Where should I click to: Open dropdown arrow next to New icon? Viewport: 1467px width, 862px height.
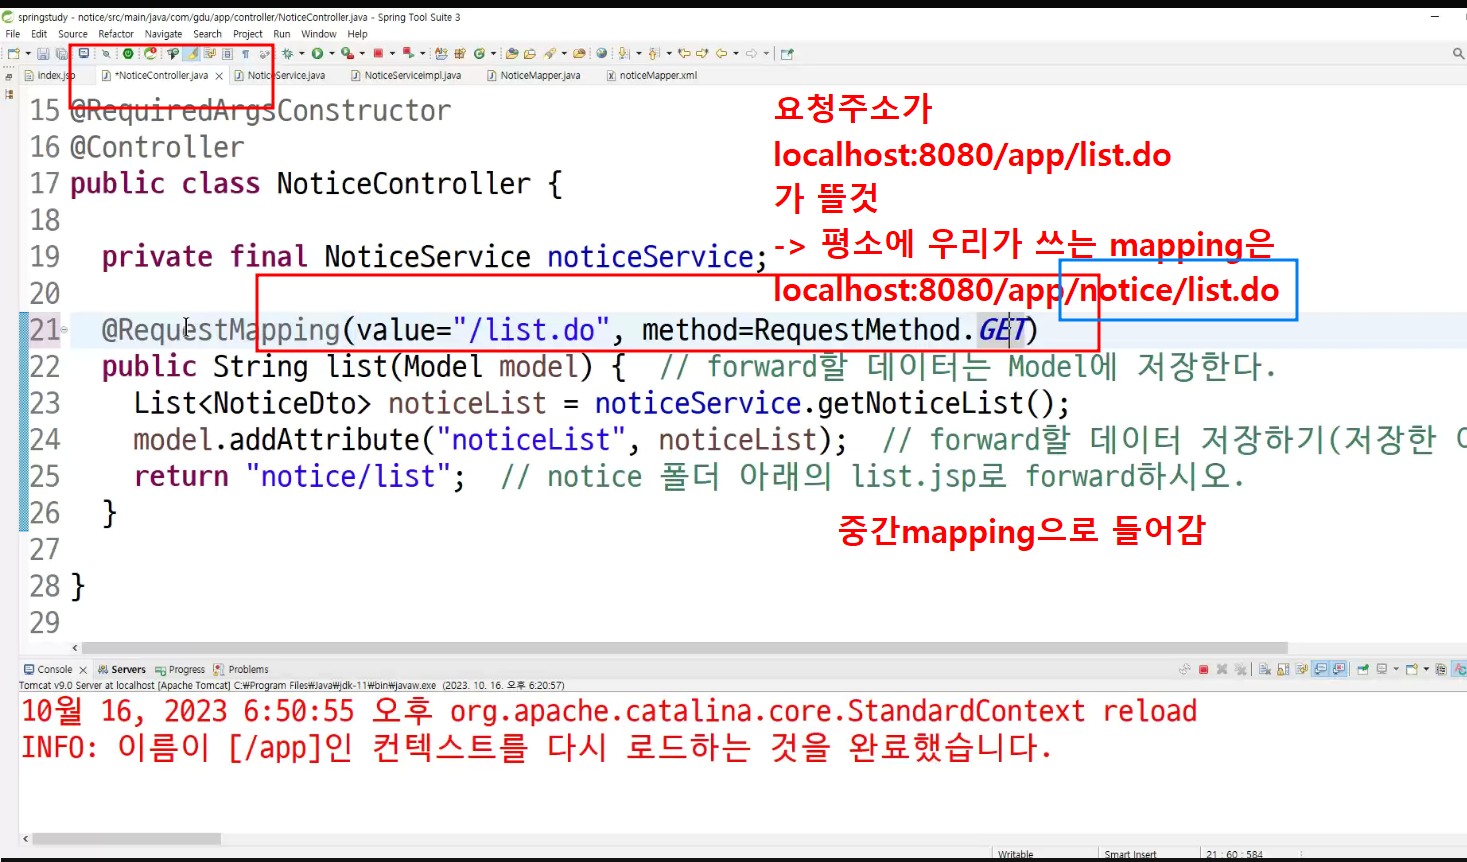(28, 54)
